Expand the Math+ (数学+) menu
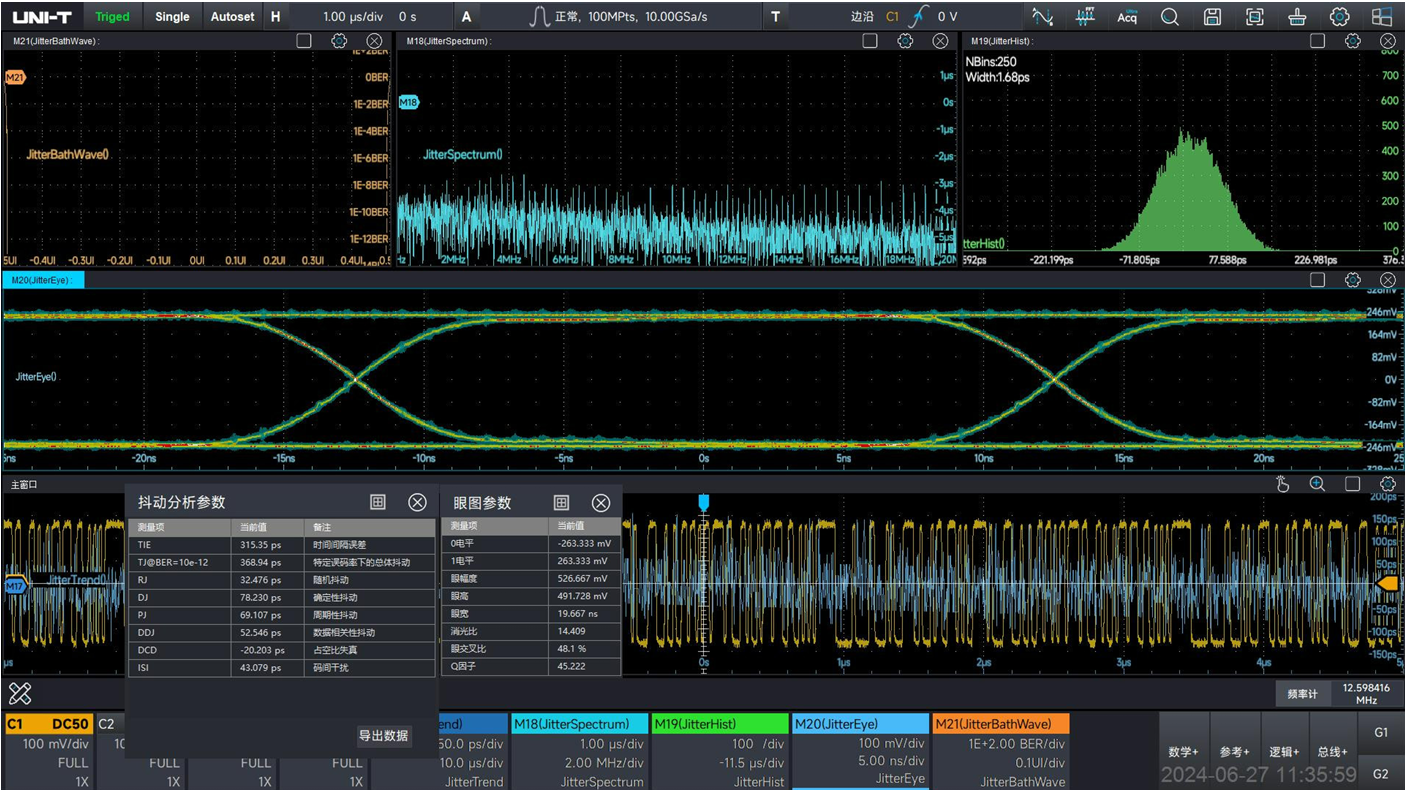The image size is (1405, 790). [1183, 752]
